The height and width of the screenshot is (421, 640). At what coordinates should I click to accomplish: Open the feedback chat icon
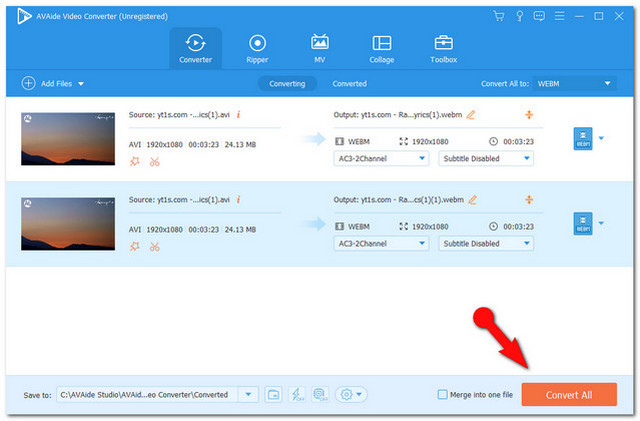539,16
